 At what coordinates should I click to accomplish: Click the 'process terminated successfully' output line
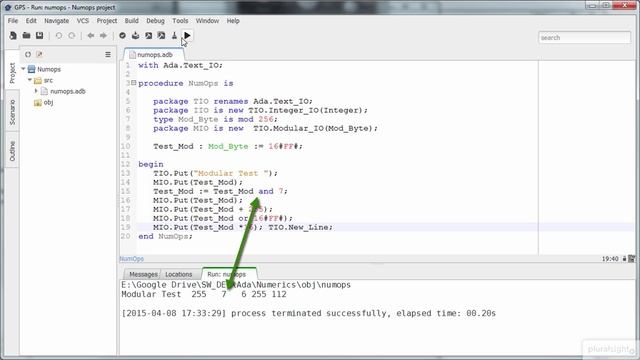click(x=309, y=313)
